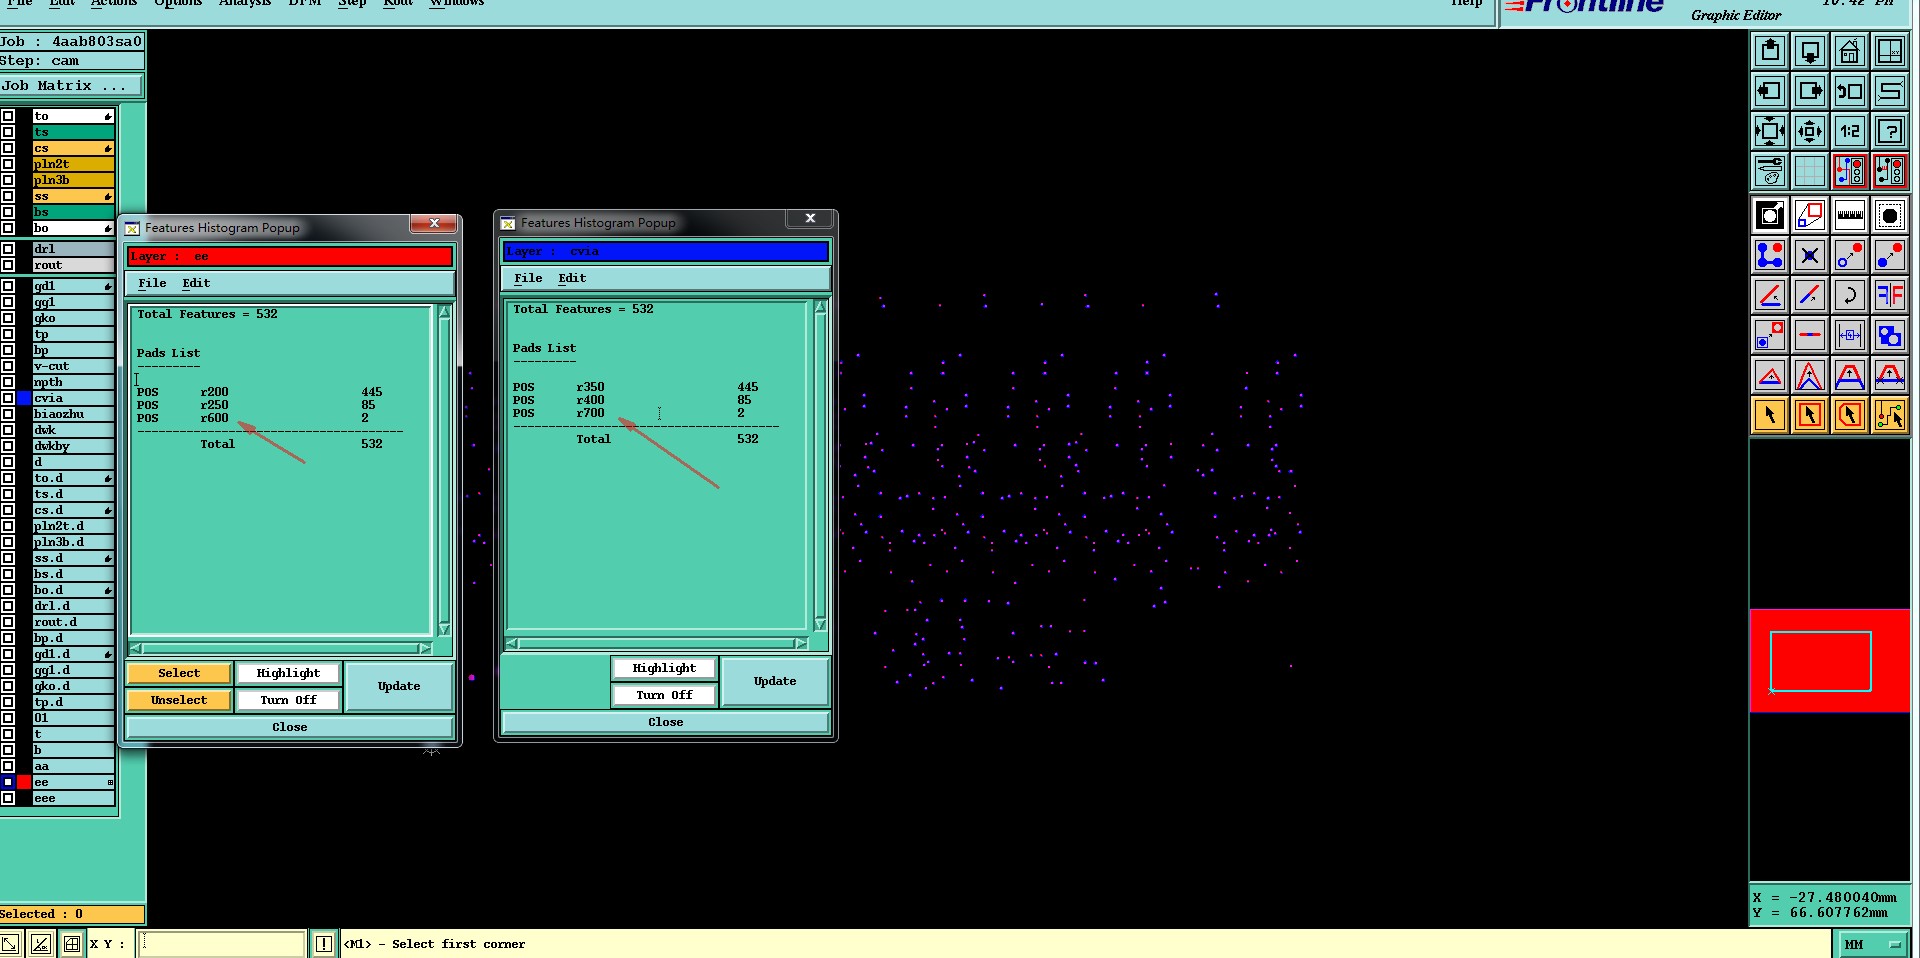
Task: Click the Unselect button
Action: click(x=179, y=700)
